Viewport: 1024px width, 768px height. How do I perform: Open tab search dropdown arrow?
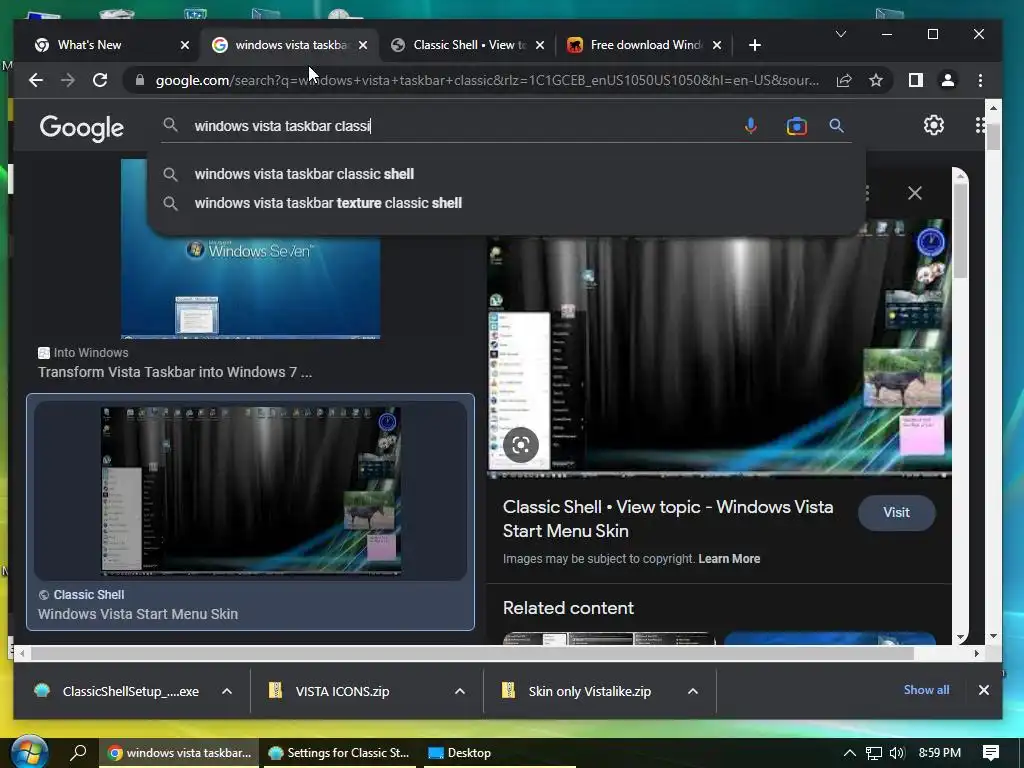[840, 34]
